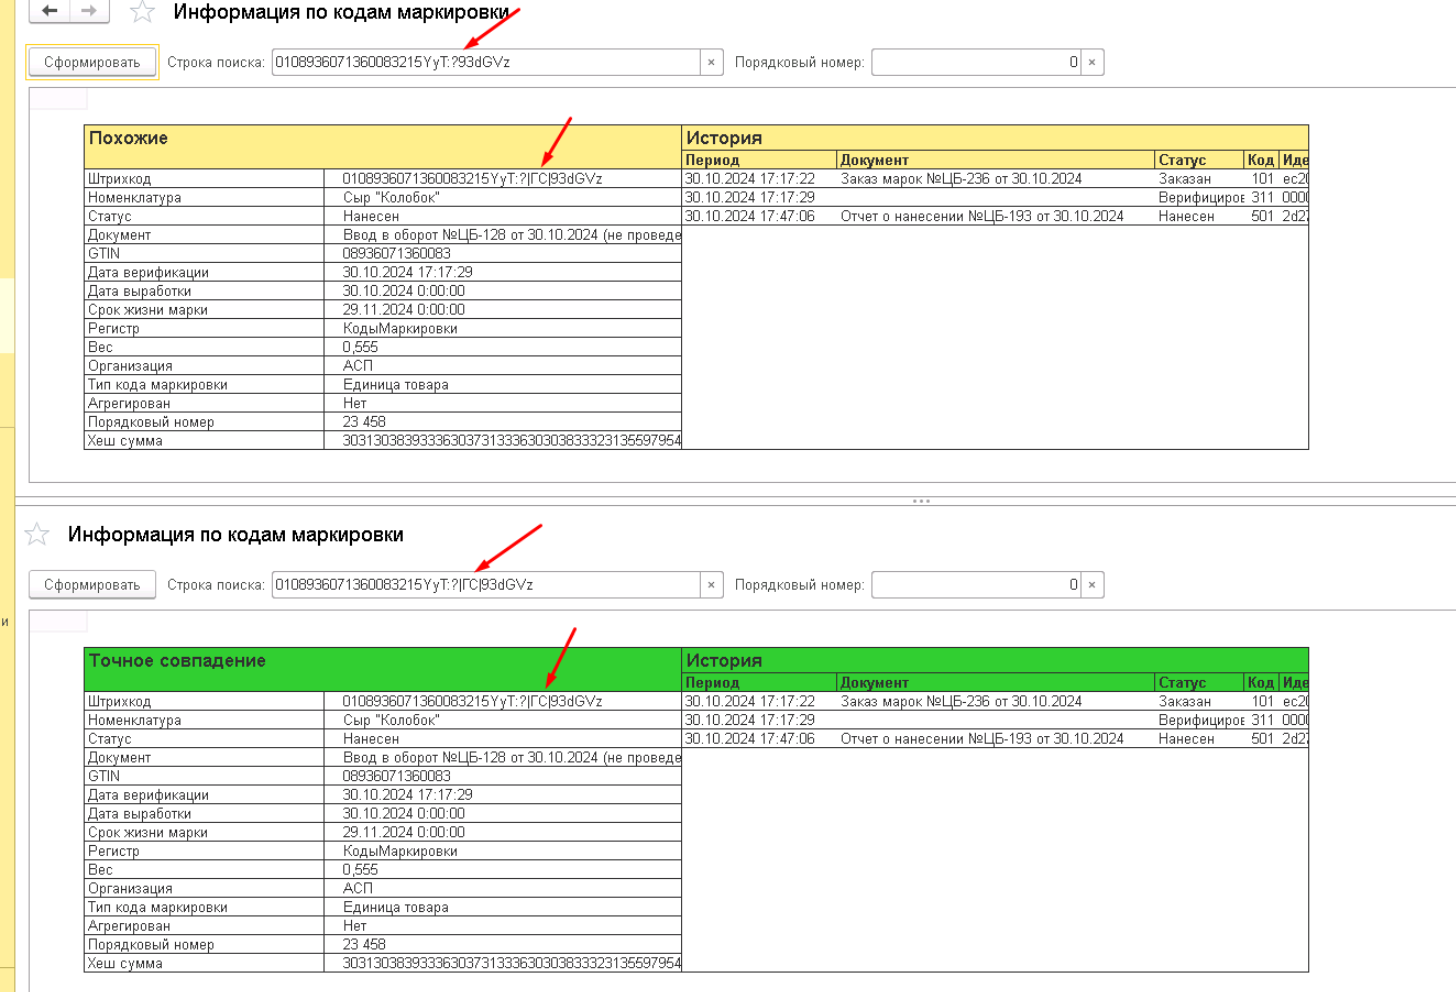Click the bottom Порядковый номер input field

click(976, 585)
